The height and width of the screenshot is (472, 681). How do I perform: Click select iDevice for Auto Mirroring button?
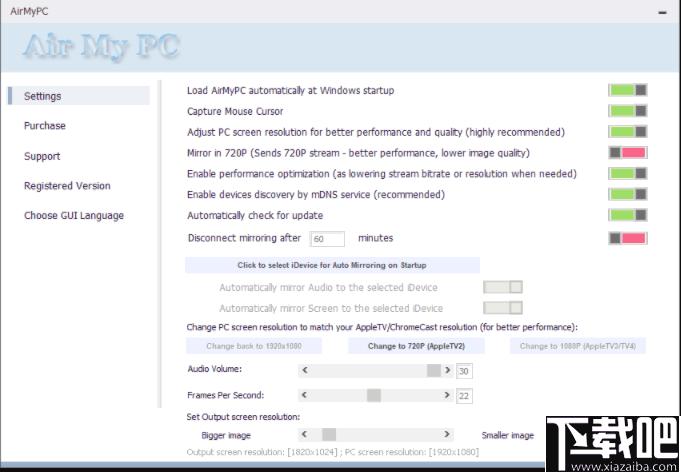(x=332, y=265)
